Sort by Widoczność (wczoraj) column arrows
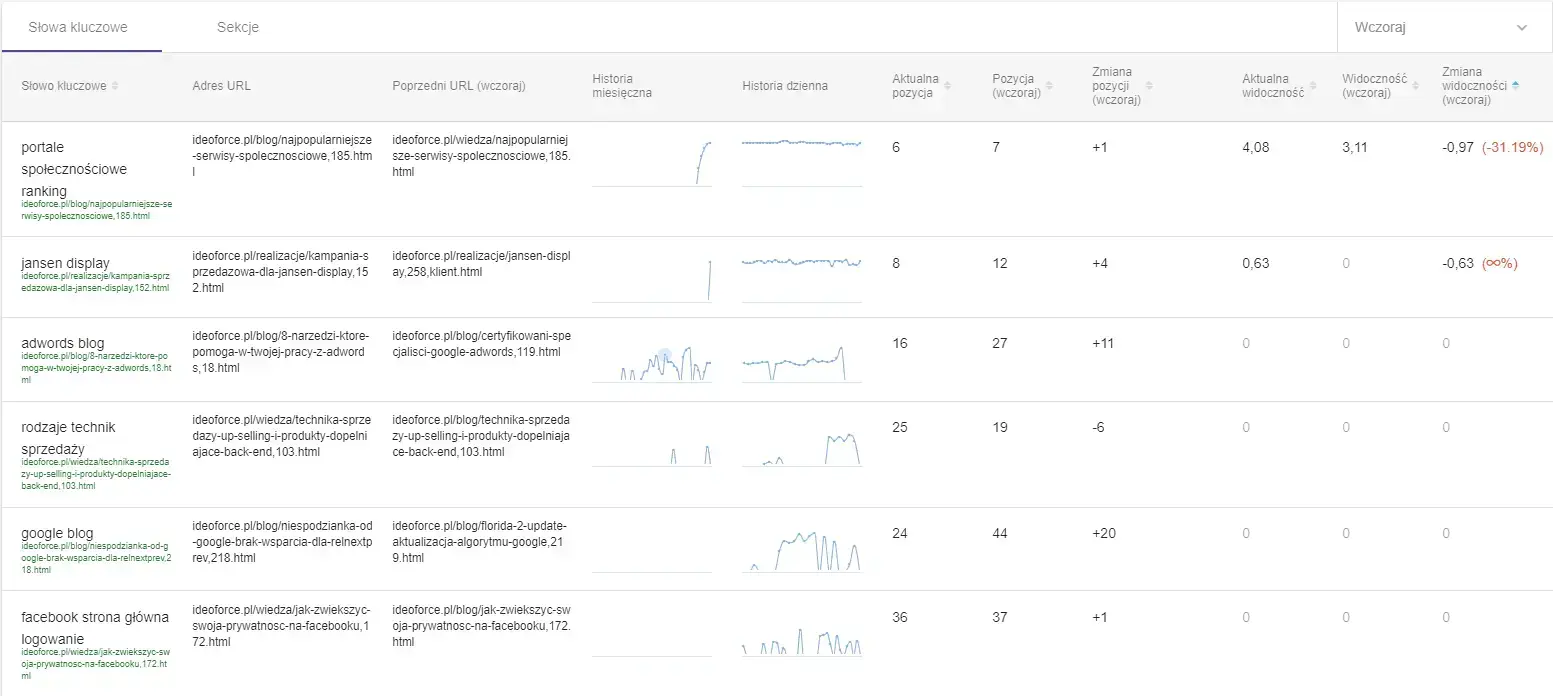The image size is (1553, 696). tap(1414, 86)
